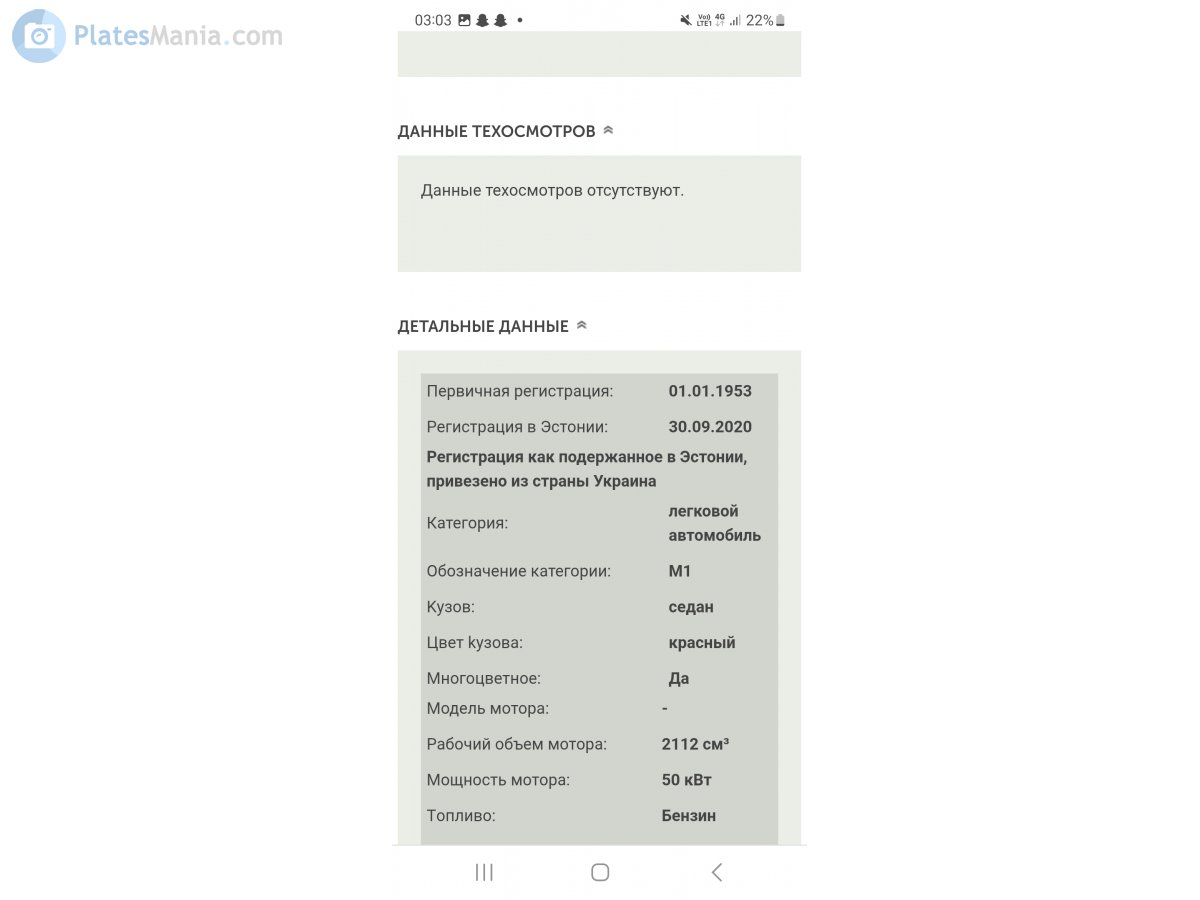Tap the 4G data indicator icon
1200x900 pixels.
(x=719, y=20)
